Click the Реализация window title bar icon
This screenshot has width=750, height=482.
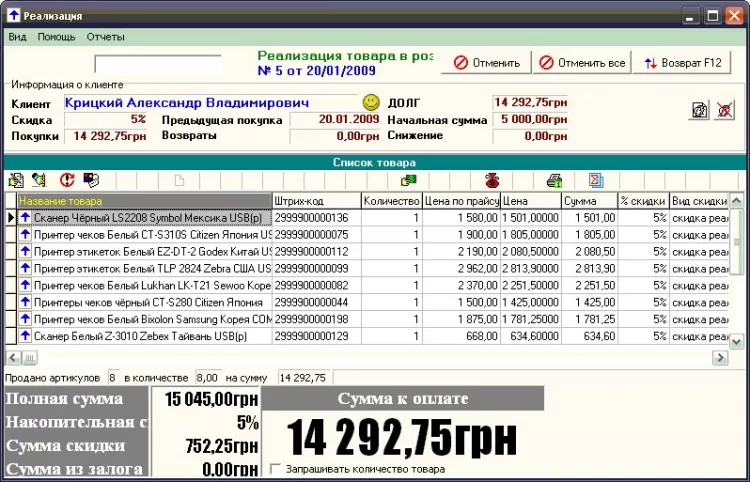(13, 15)
